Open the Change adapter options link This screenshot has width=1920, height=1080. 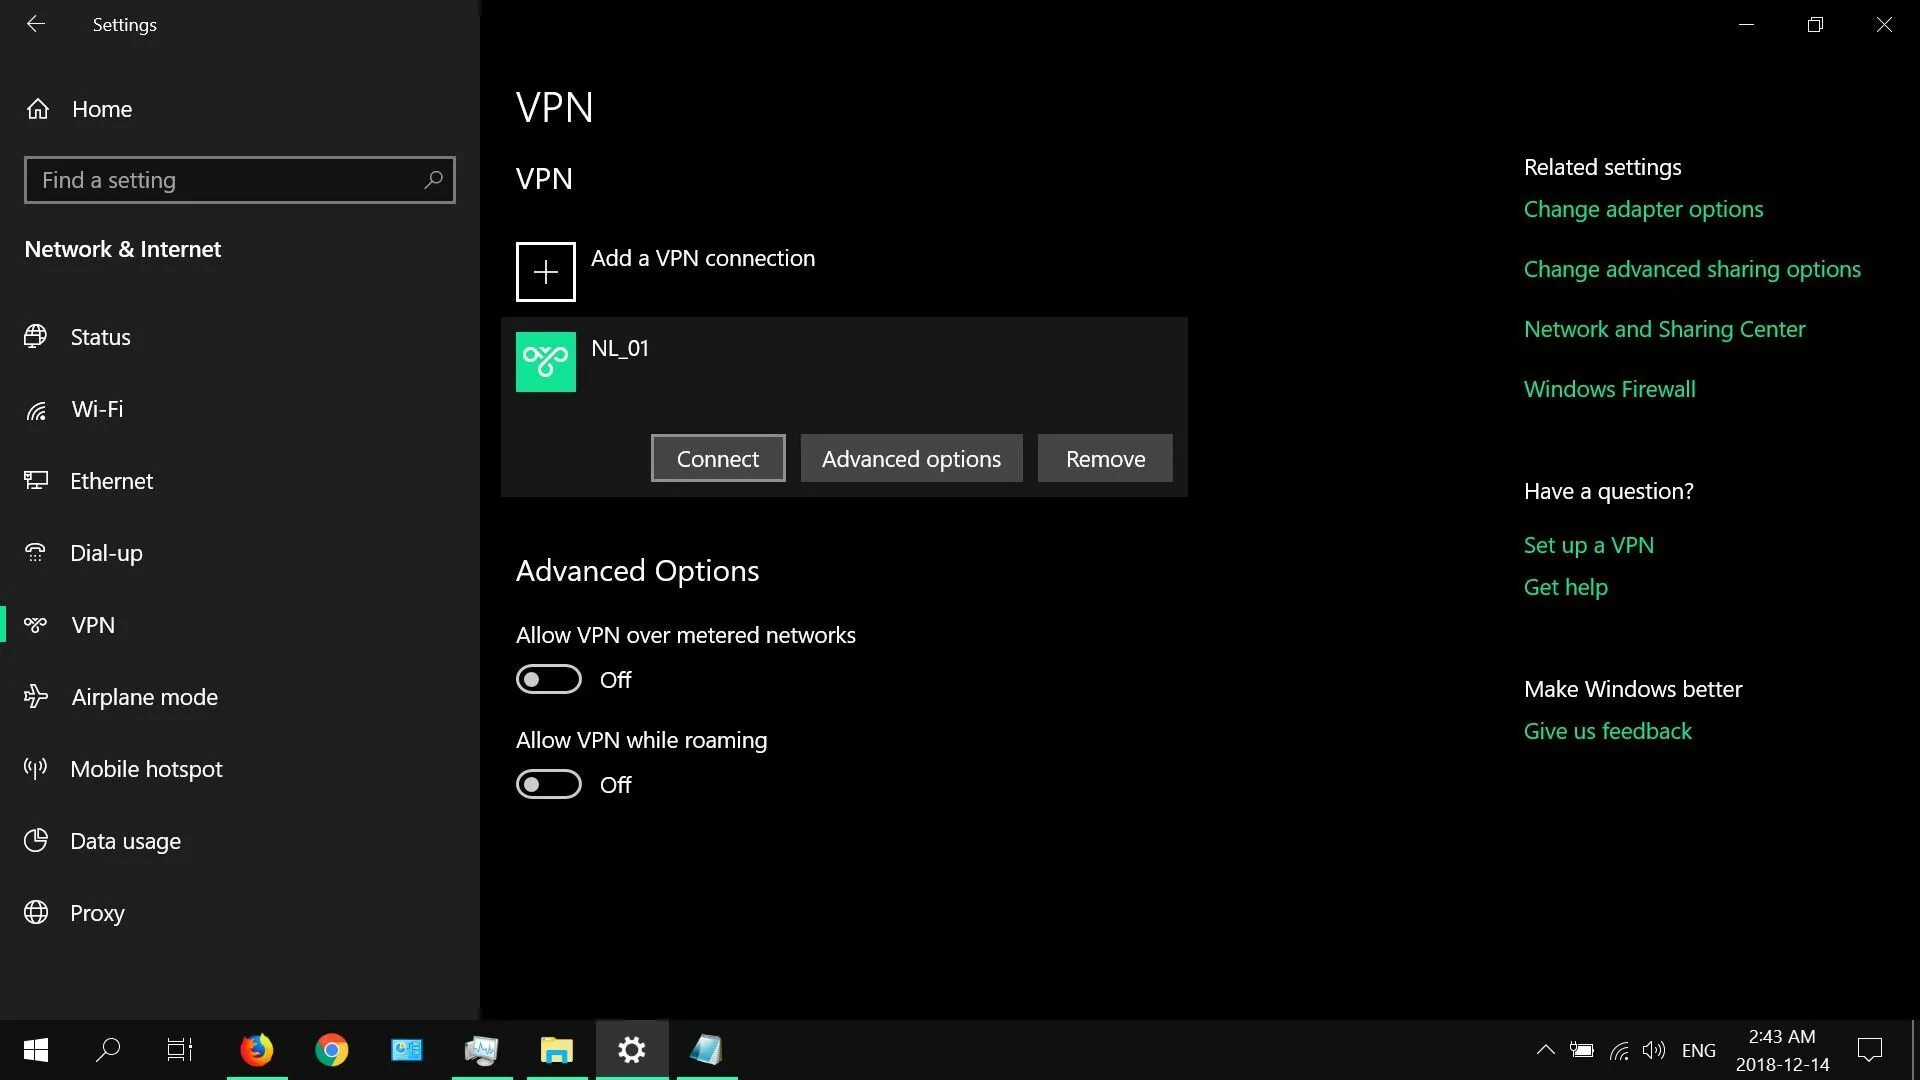(x=1643, y=209)
